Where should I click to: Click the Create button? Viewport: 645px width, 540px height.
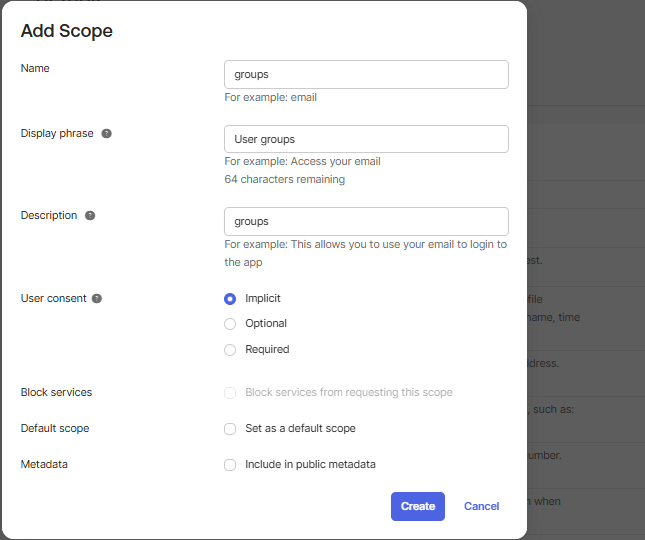pyautogui.click(x=418, y=506)
